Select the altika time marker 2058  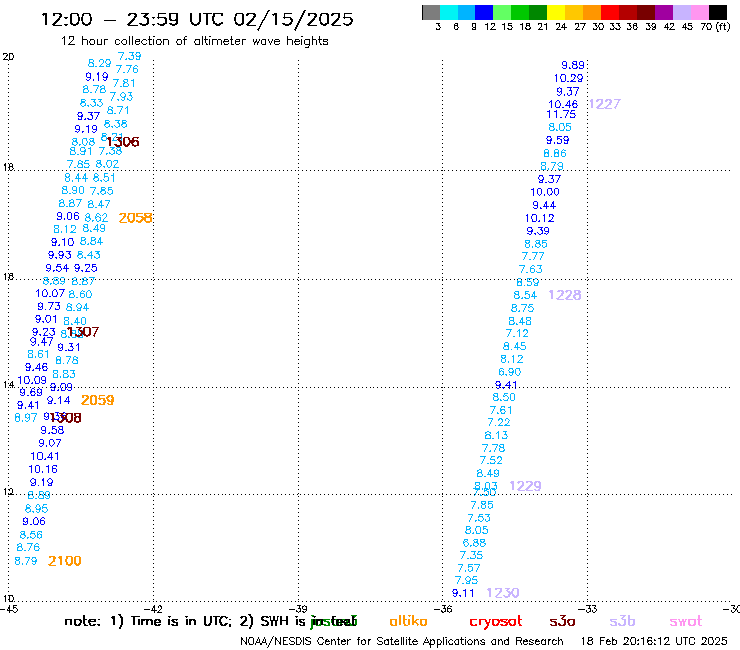click(x=135, y=218)
